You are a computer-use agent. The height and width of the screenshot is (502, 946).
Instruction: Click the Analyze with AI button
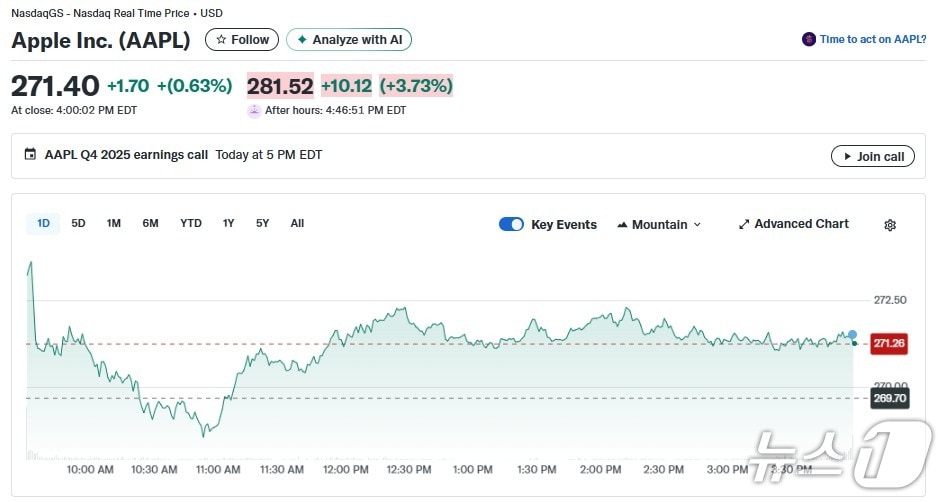(x=349, y=40)
